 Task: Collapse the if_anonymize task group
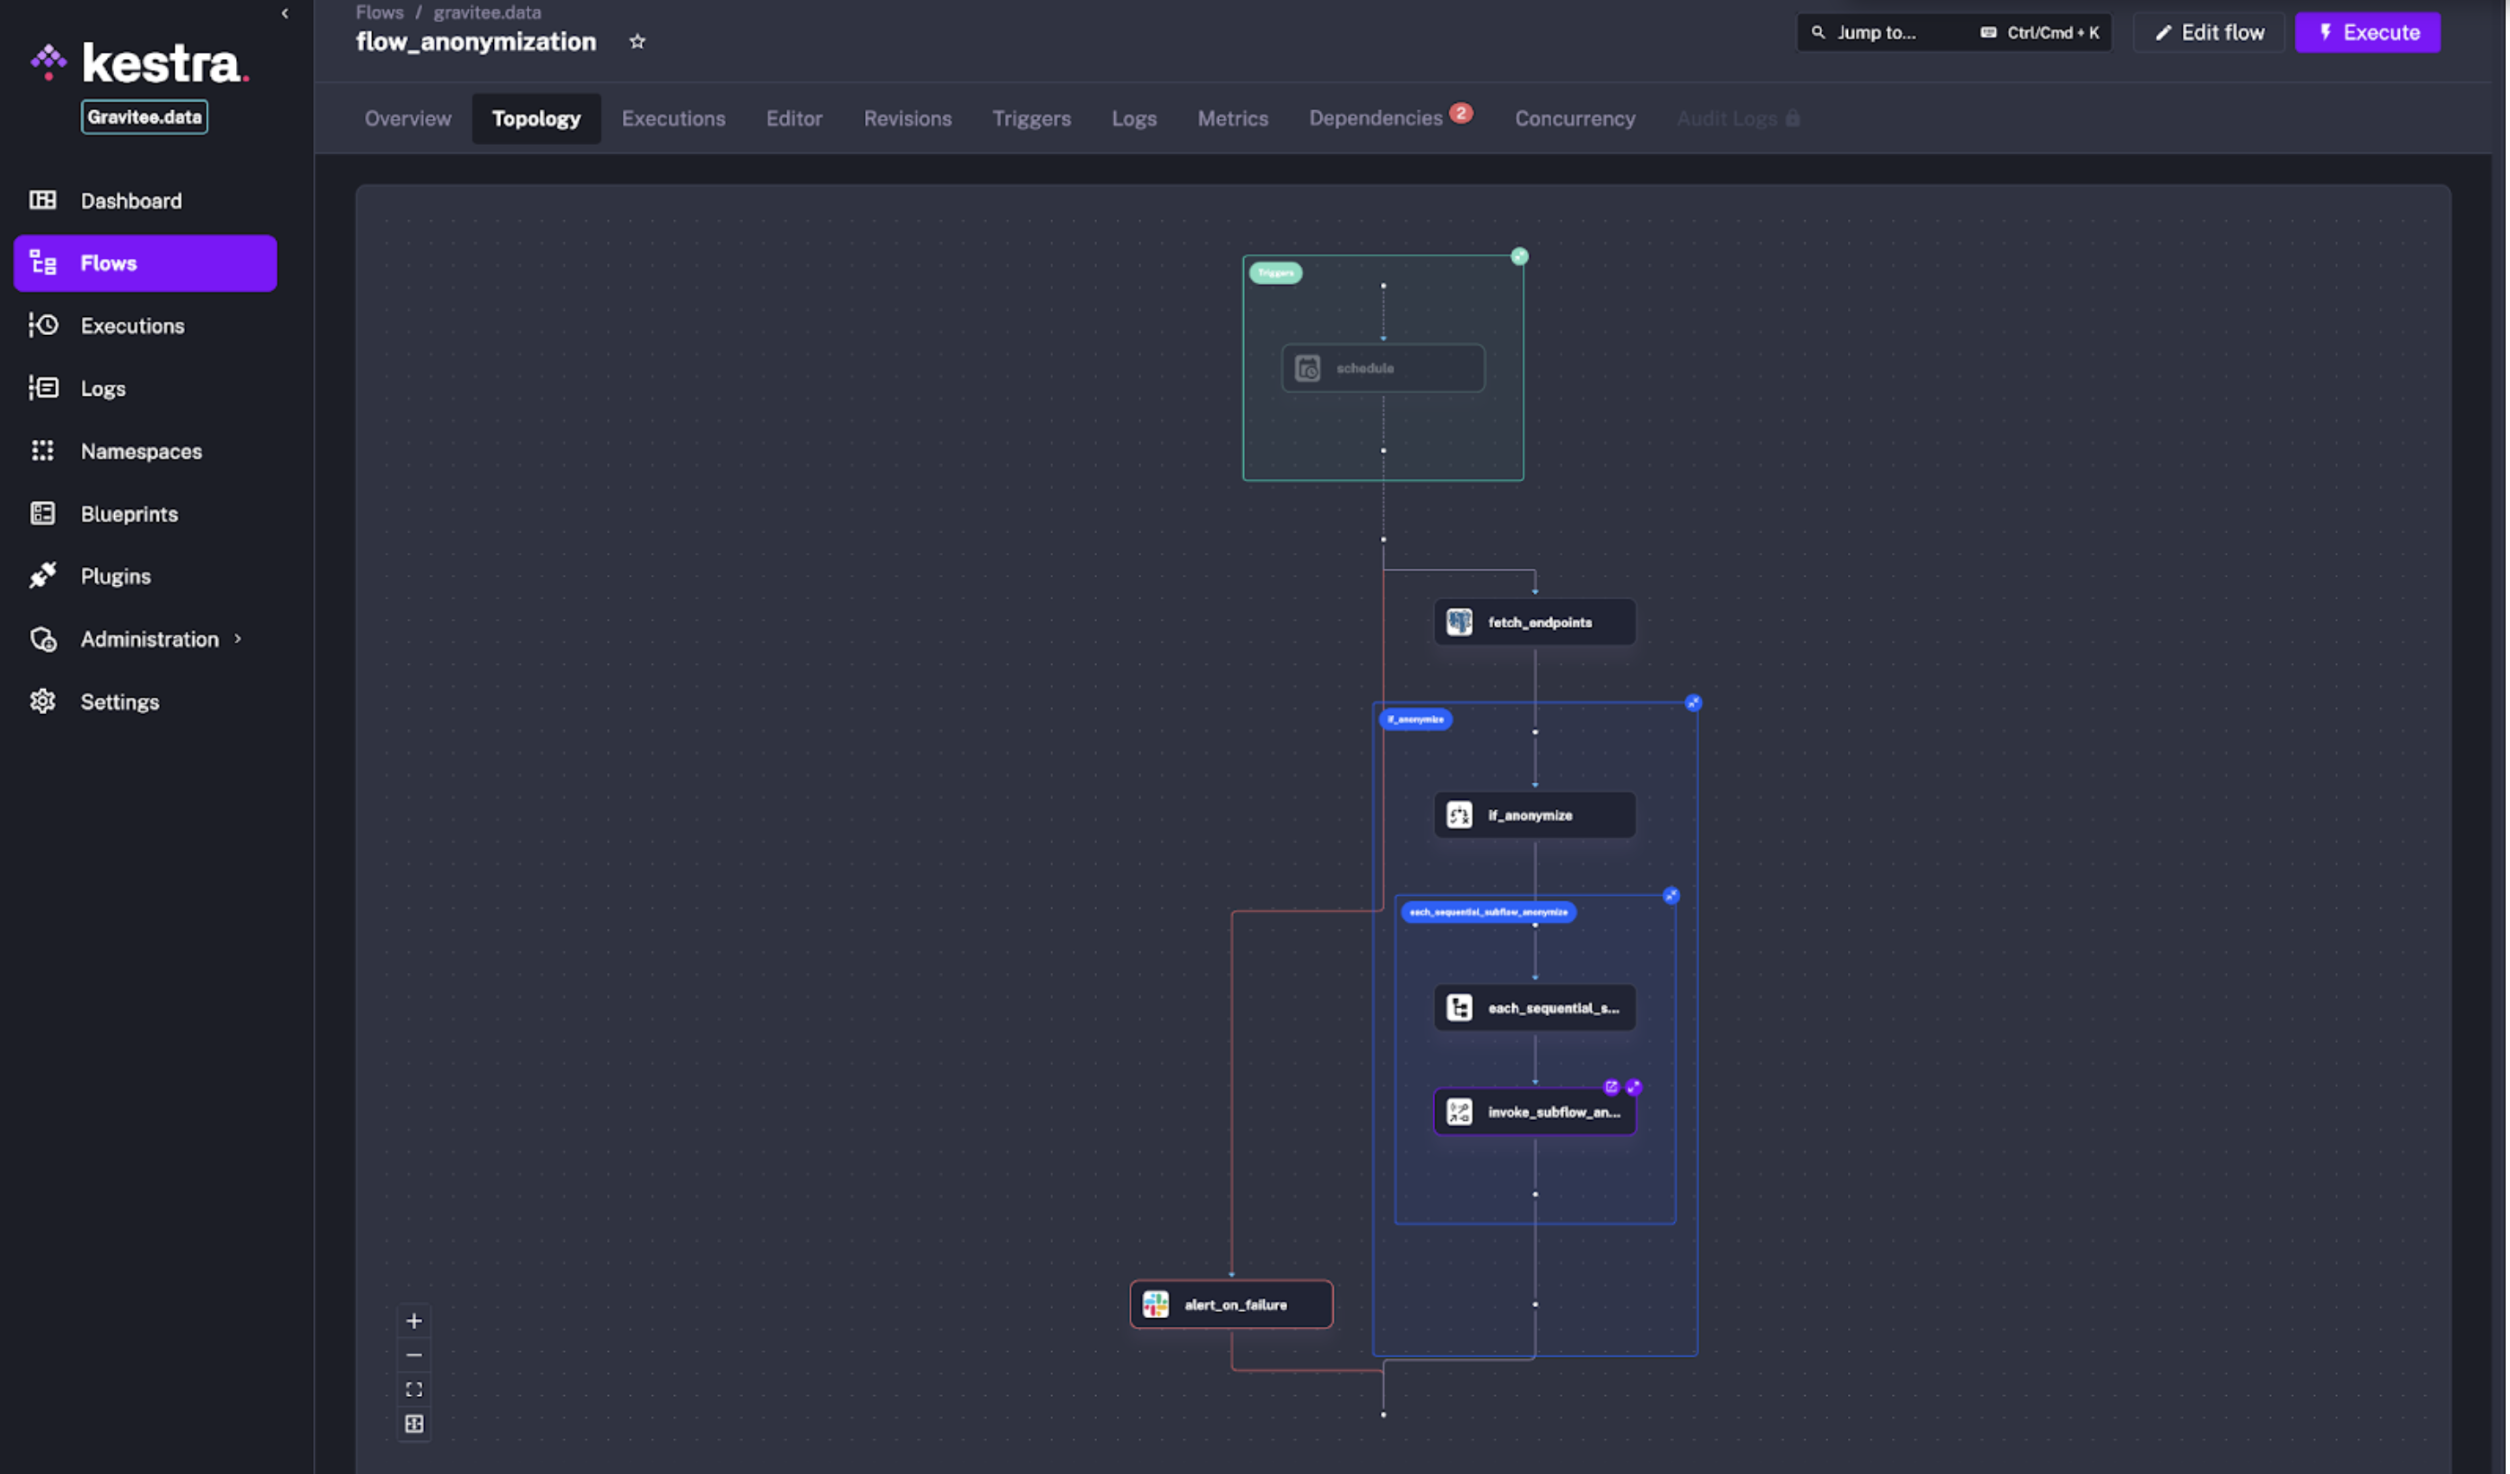(x=1693, y=703)
